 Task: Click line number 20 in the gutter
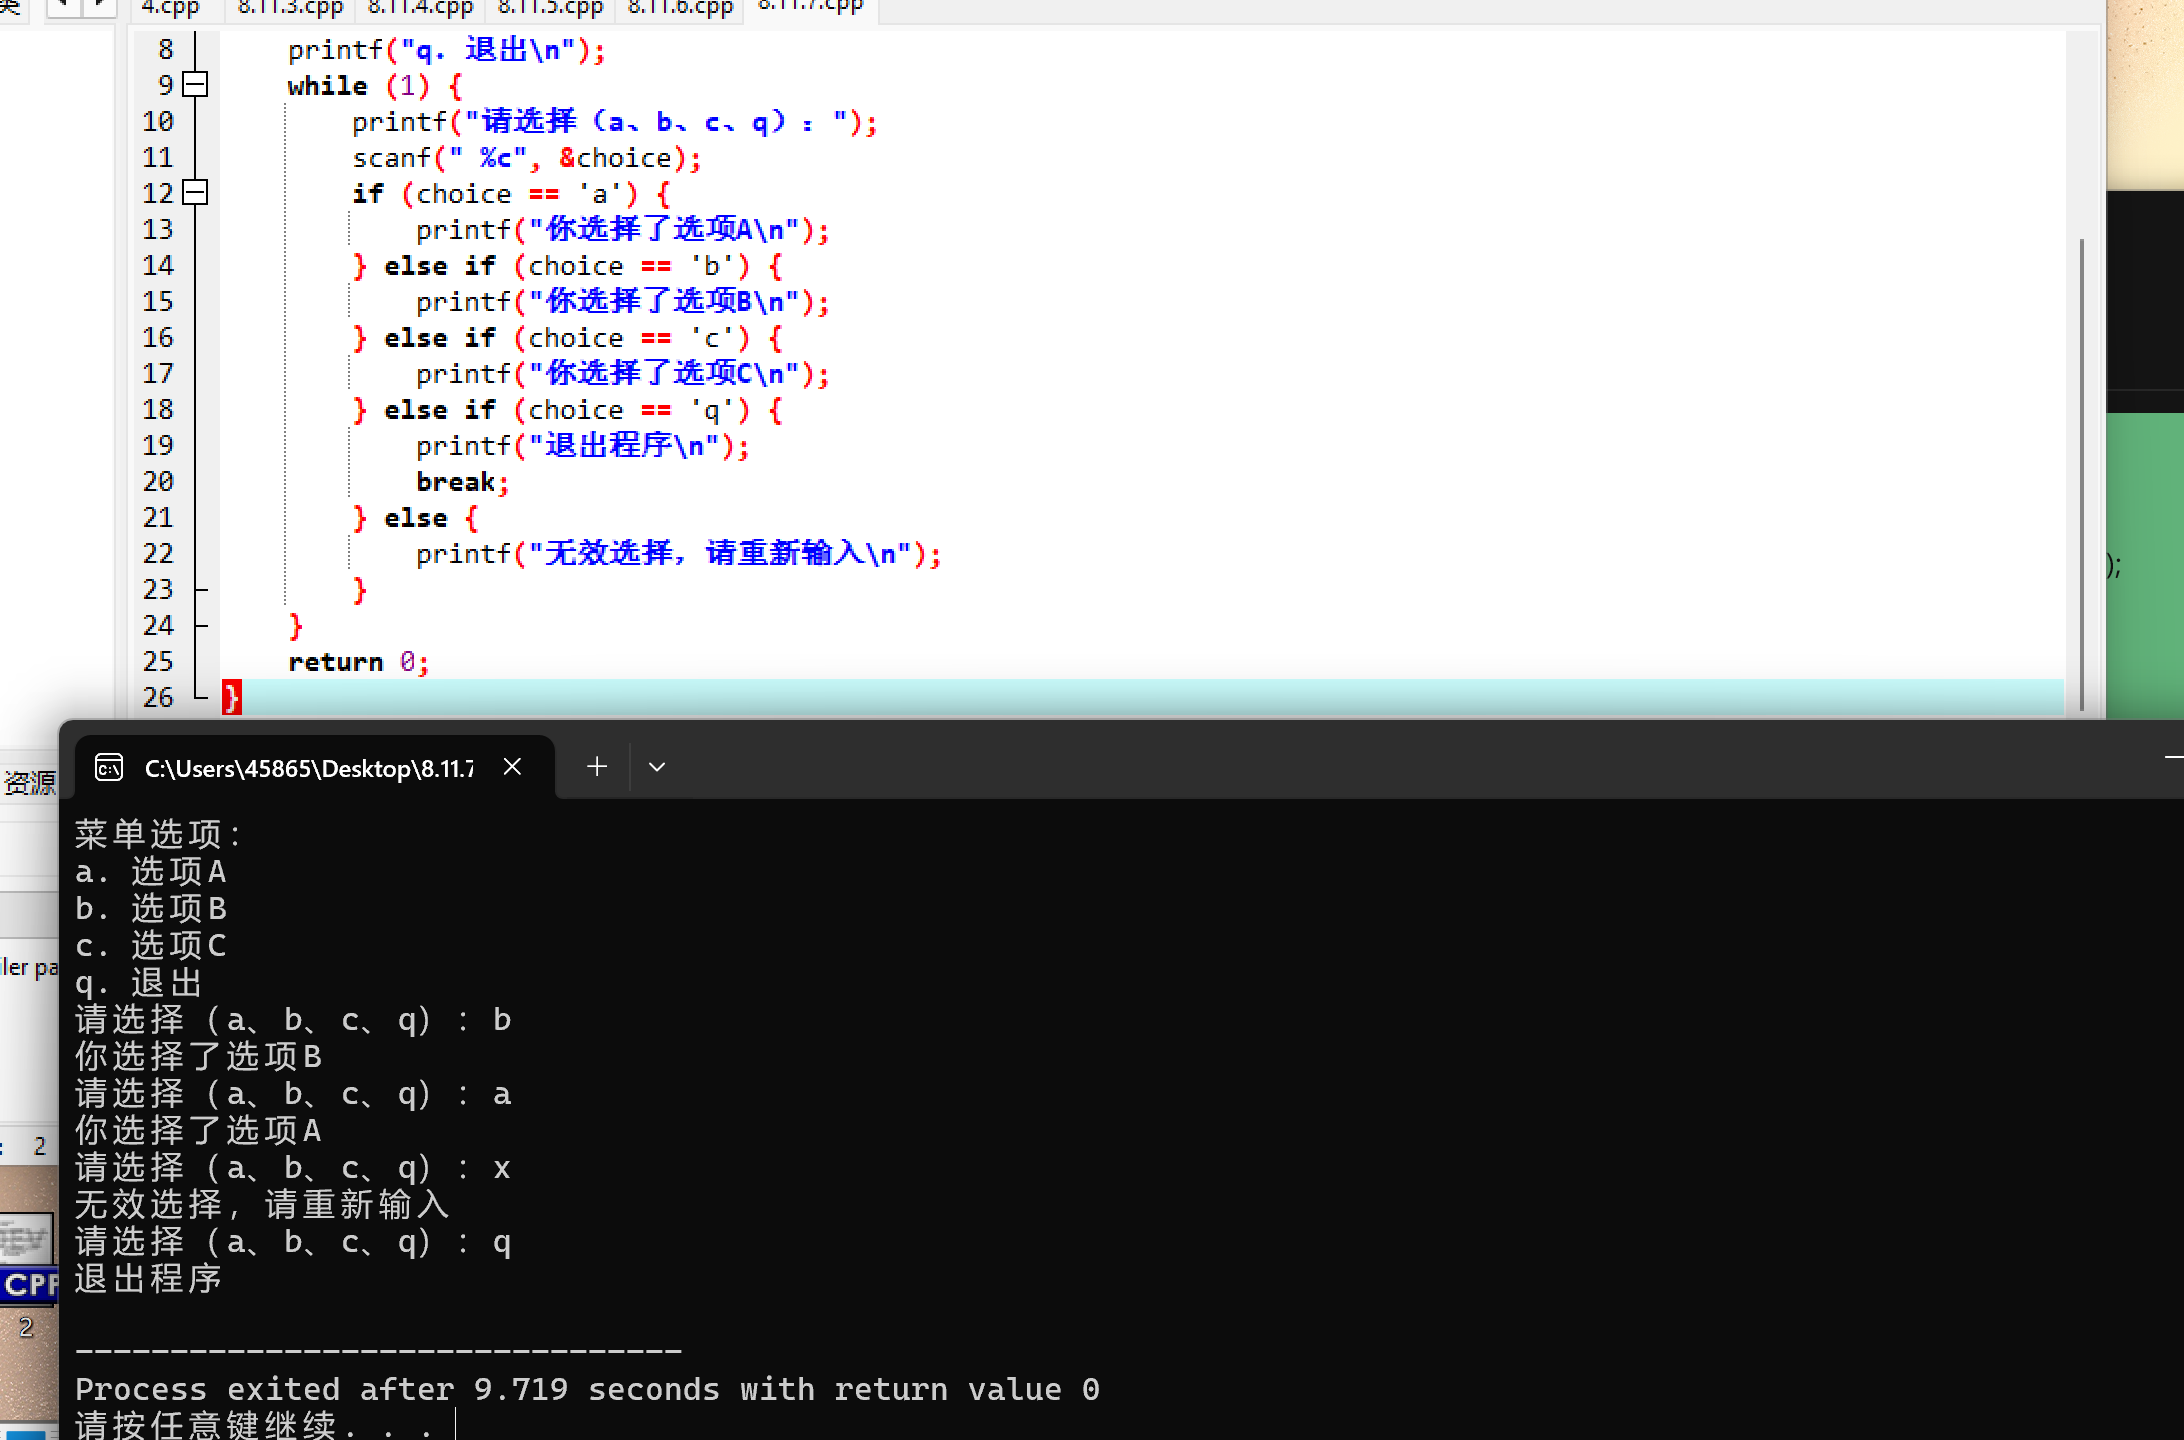(x=158, y=482)
